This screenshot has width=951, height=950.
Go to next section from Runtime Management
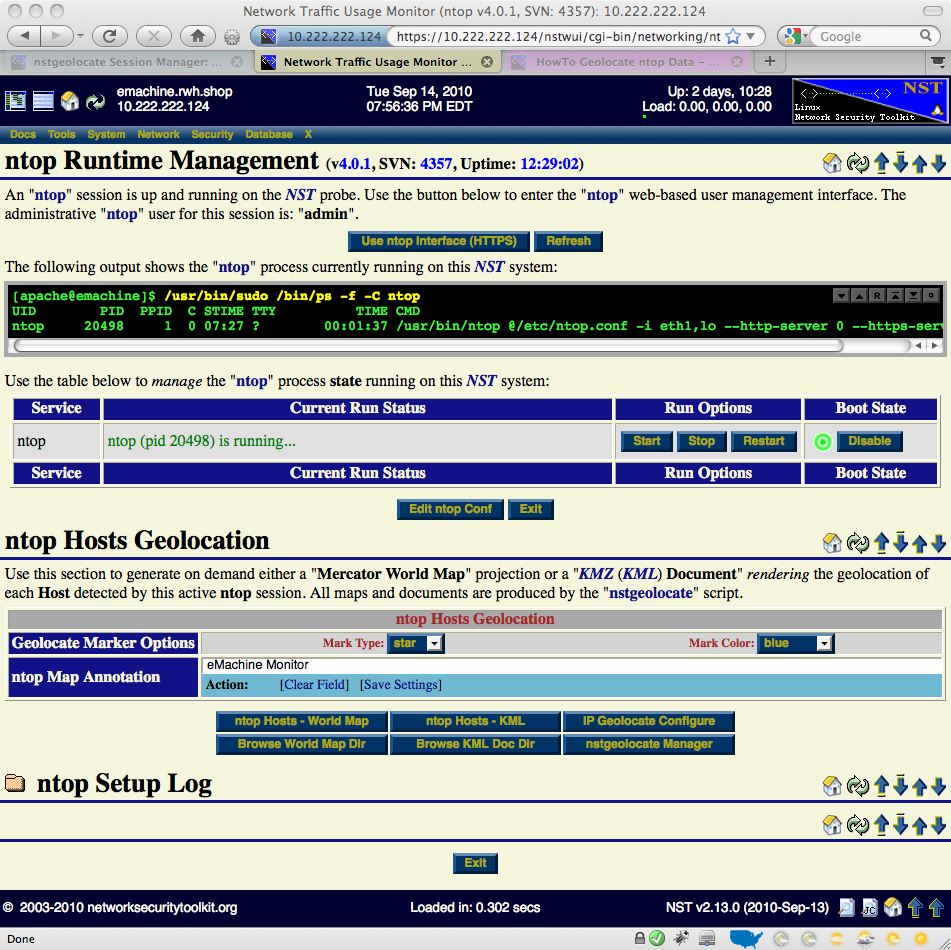click(x=938, y=163)
